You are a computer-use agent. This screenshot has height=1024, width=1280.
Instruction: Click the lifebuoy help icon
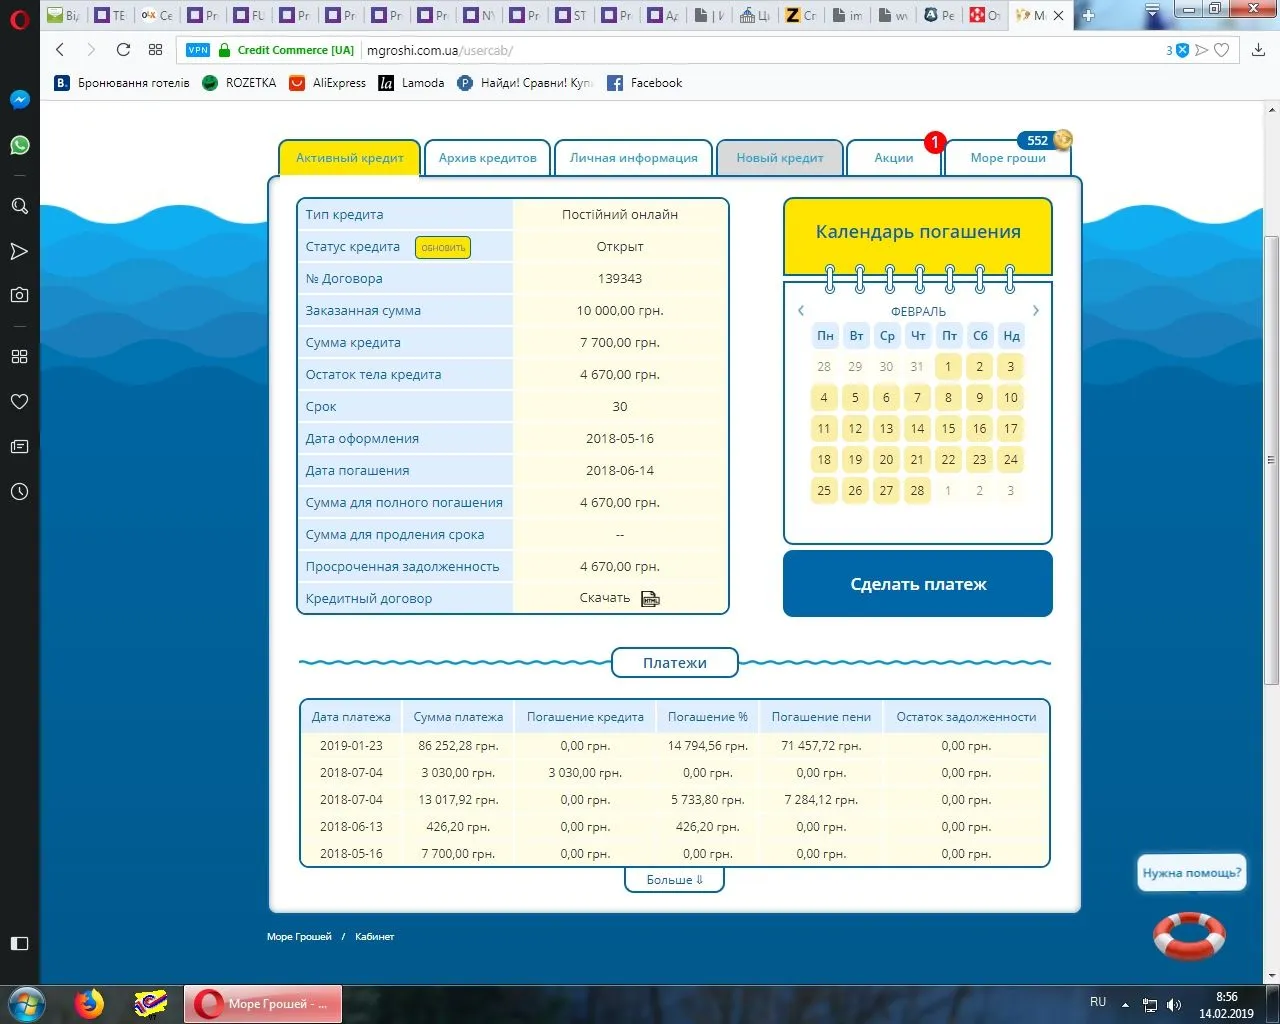(1189, 936)
